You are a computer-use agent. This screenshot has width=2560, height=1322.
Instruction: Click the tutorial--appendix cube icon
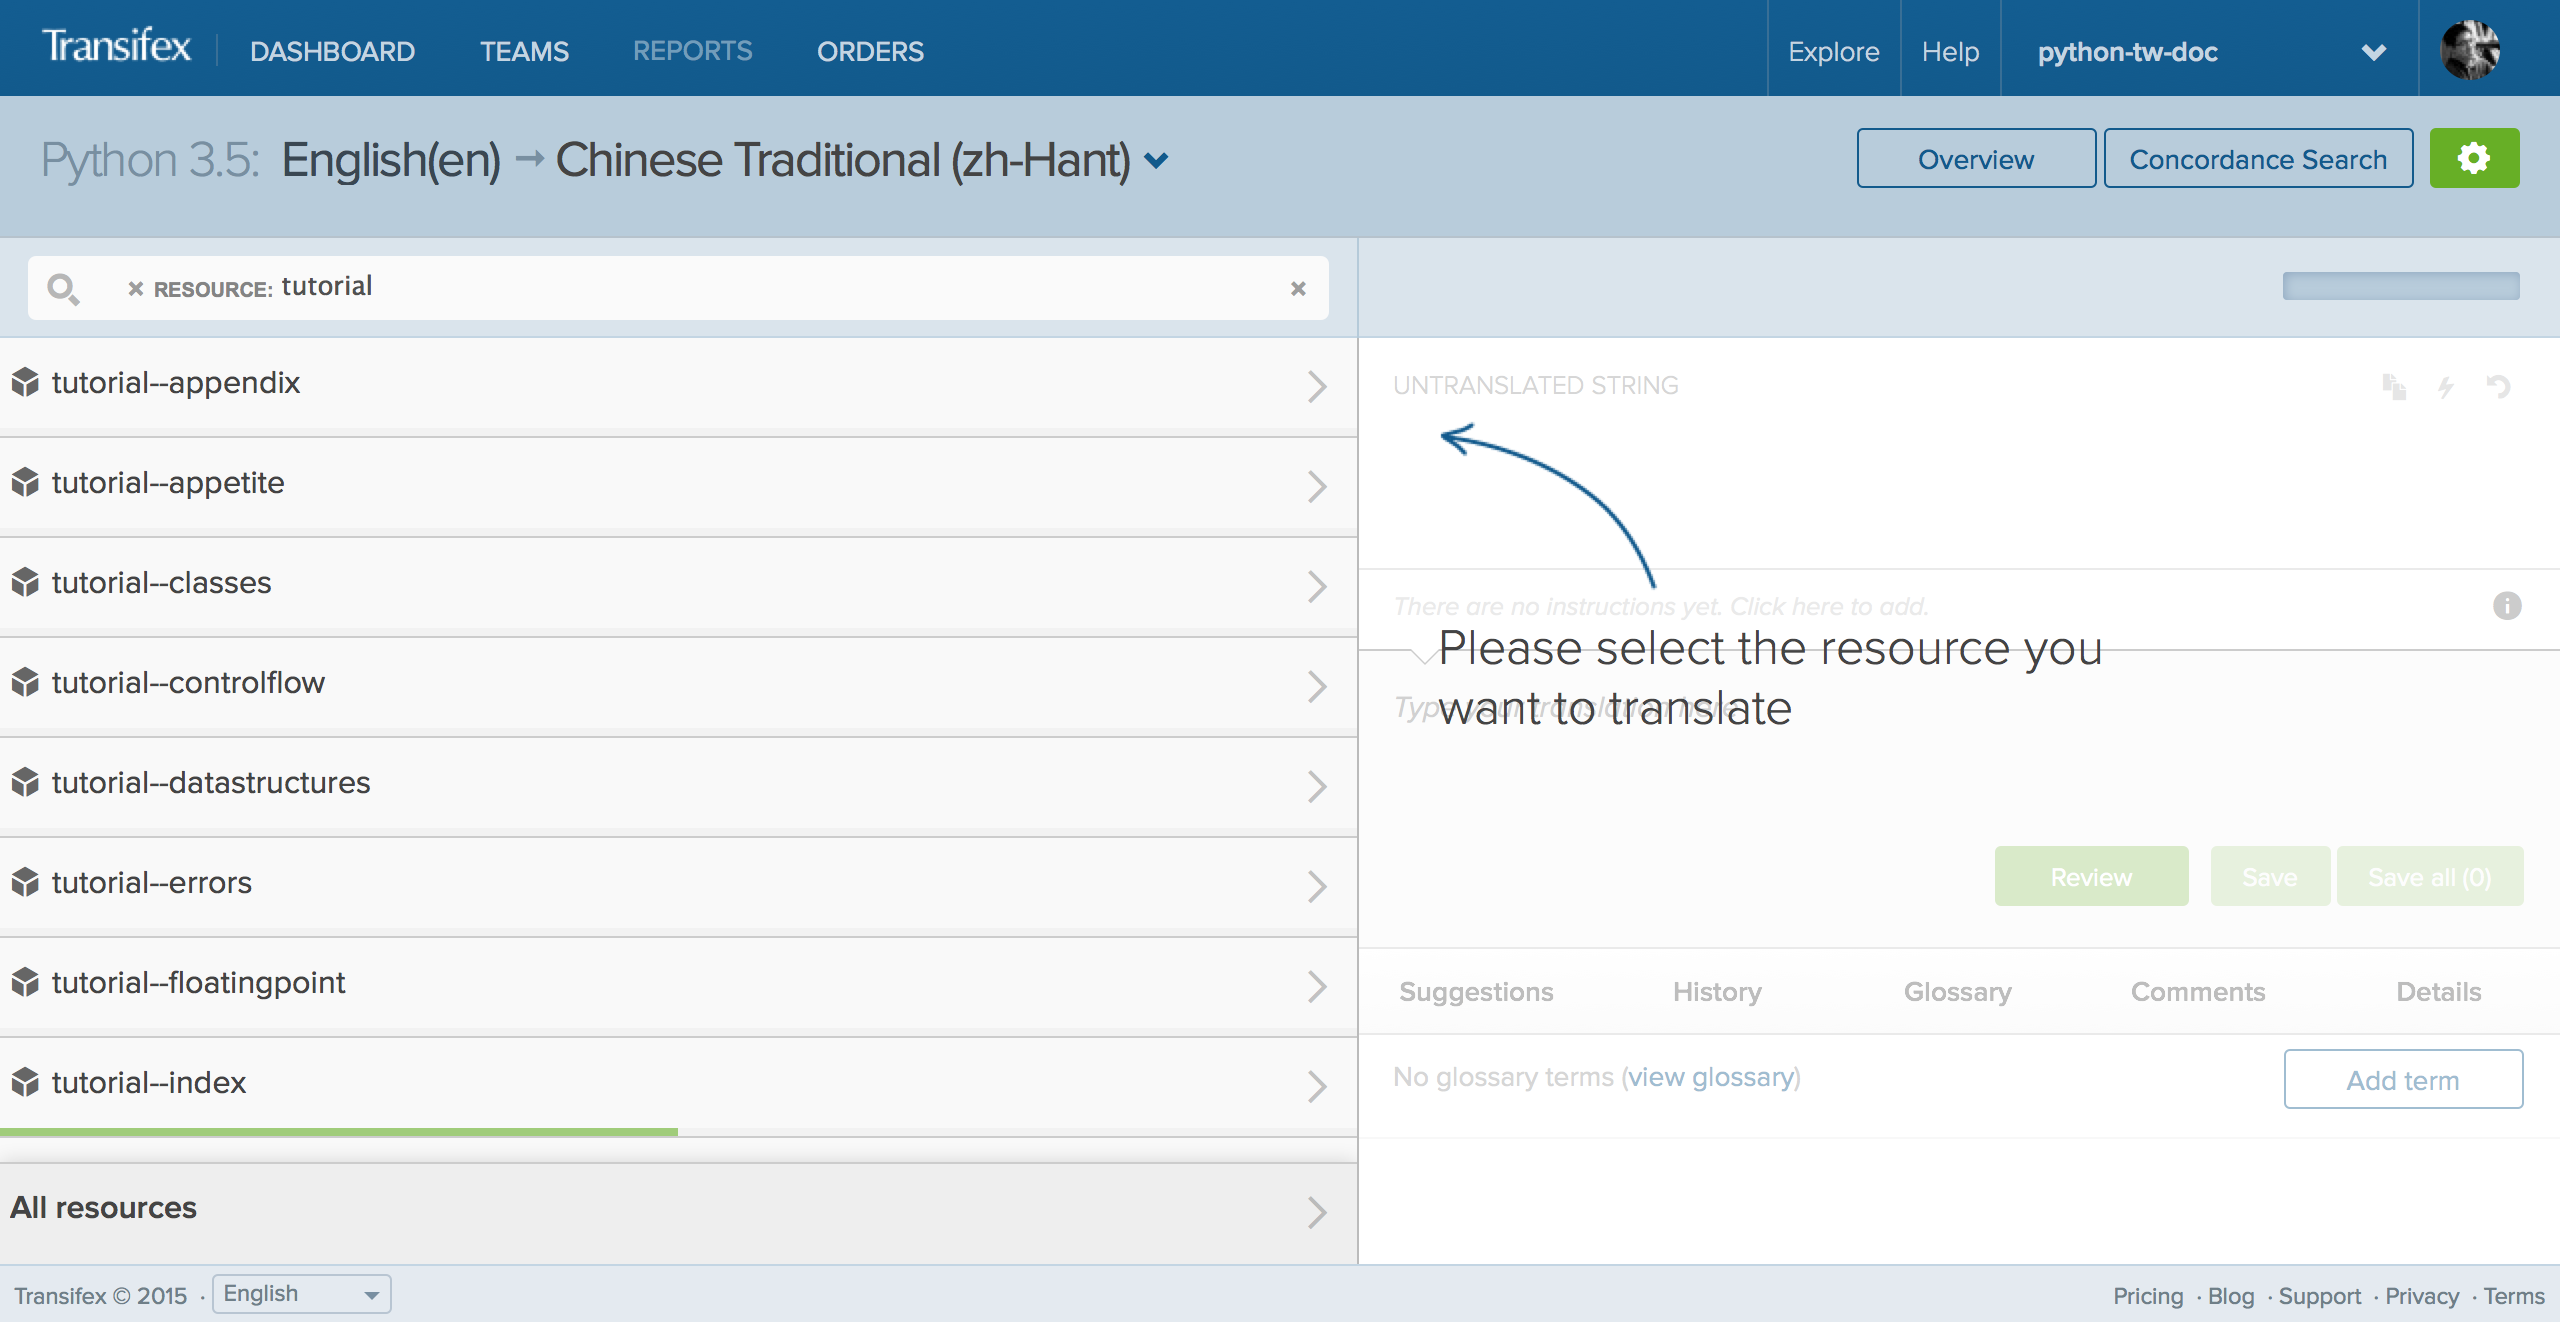click(x=25, y=382)
